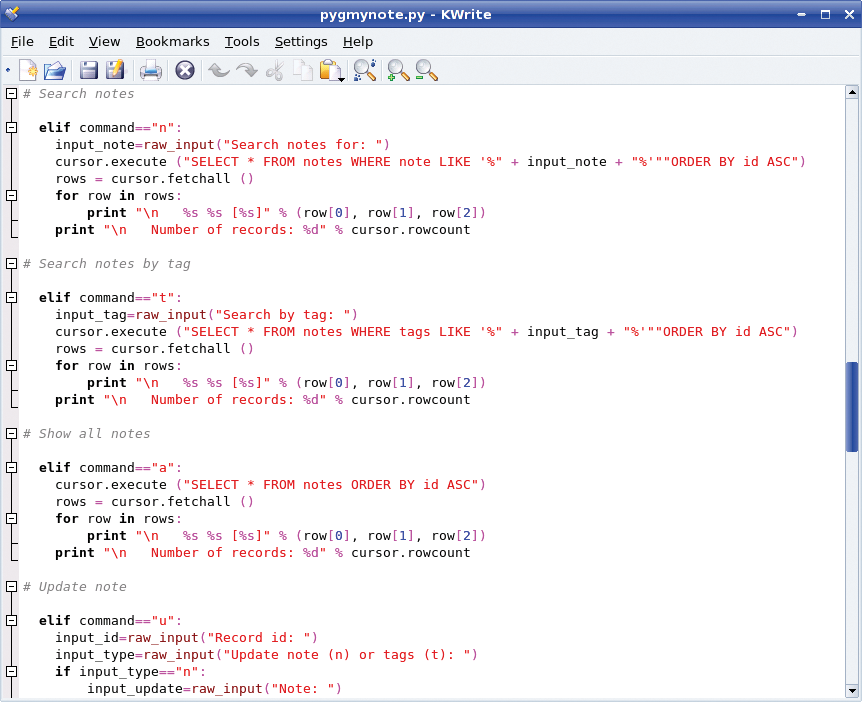This screenshot has width=862, height=702.
Task: Collapse the '# Search notes' comment fold marker
Action: tap(11, 93)
